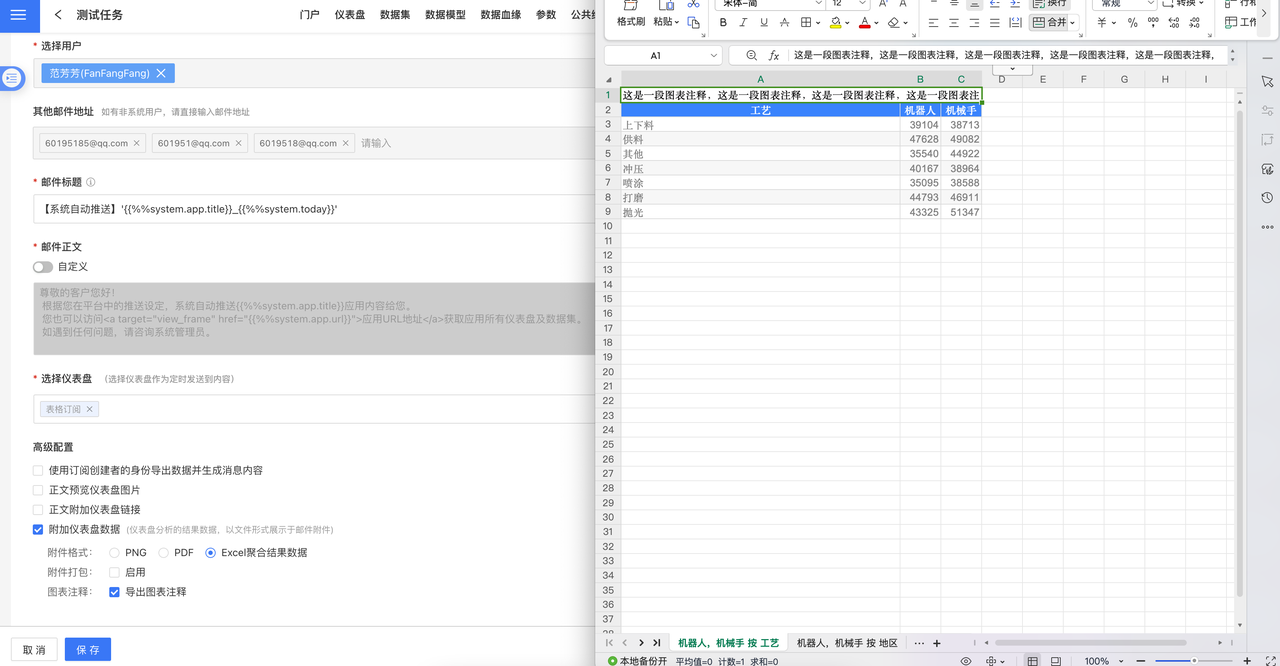
Task: Uncheck 附加仪表盘数据 checkbox
Action: [x=38, y=529]
